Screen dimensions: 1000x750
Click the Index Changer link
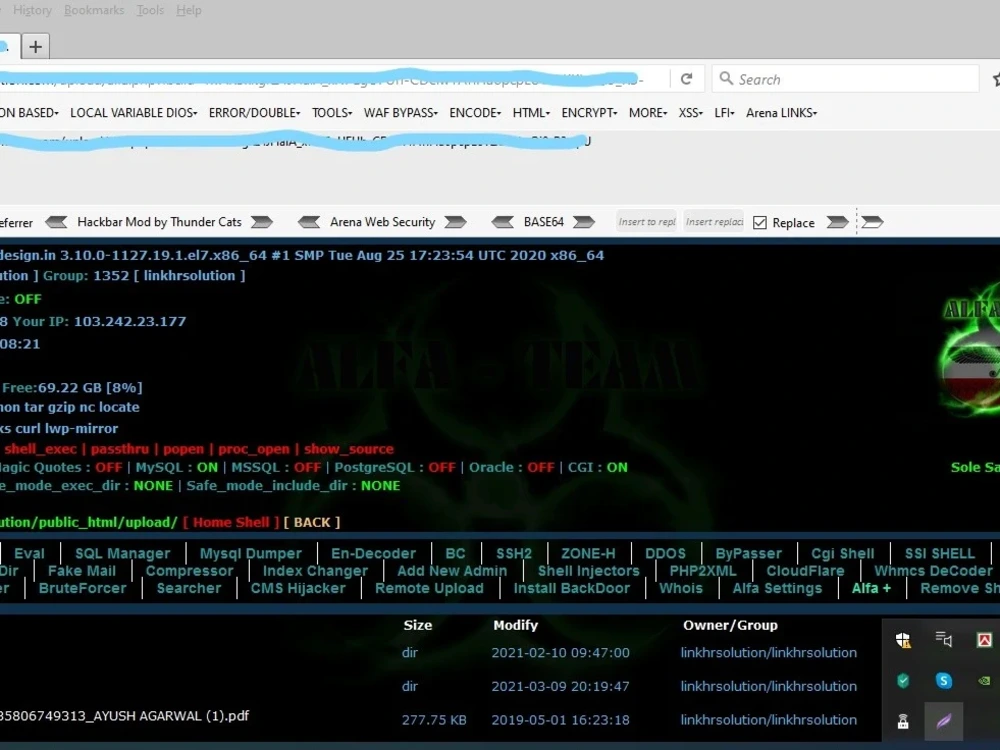(x=315, y=571)
